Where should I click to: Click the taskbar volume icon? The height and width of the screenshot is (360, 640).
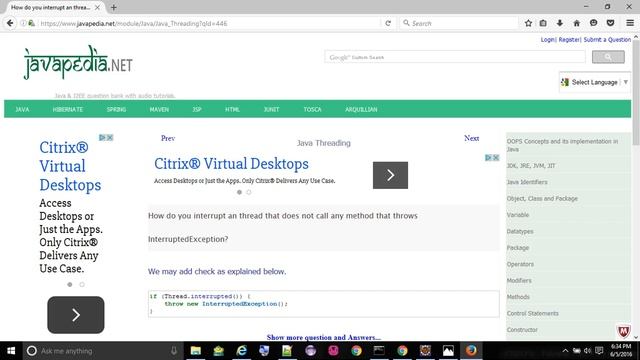[x=587, y=351]
